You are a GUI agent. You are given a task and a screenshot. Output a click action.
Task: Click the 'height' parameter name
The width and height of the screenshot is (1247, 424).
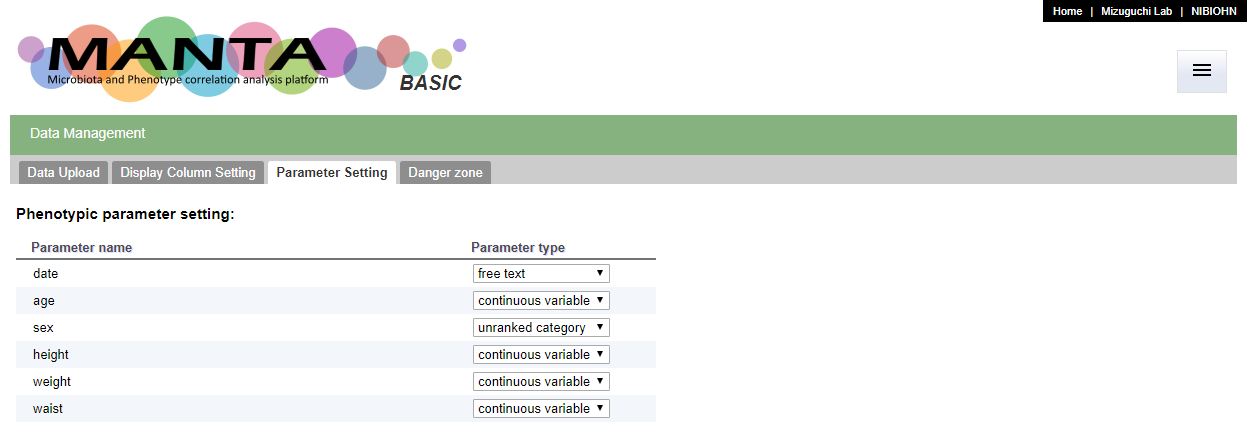coord(51,354)
